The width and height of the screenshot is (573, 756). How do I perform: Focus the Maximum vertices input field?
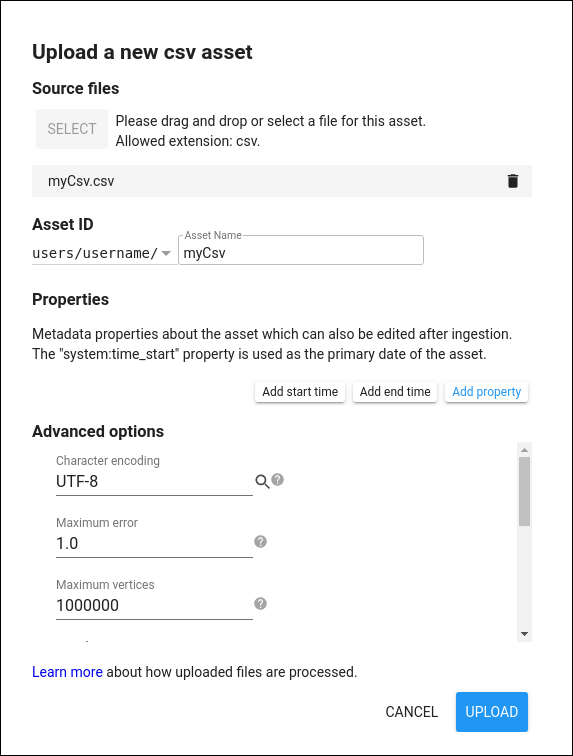[x=154, y=606]
